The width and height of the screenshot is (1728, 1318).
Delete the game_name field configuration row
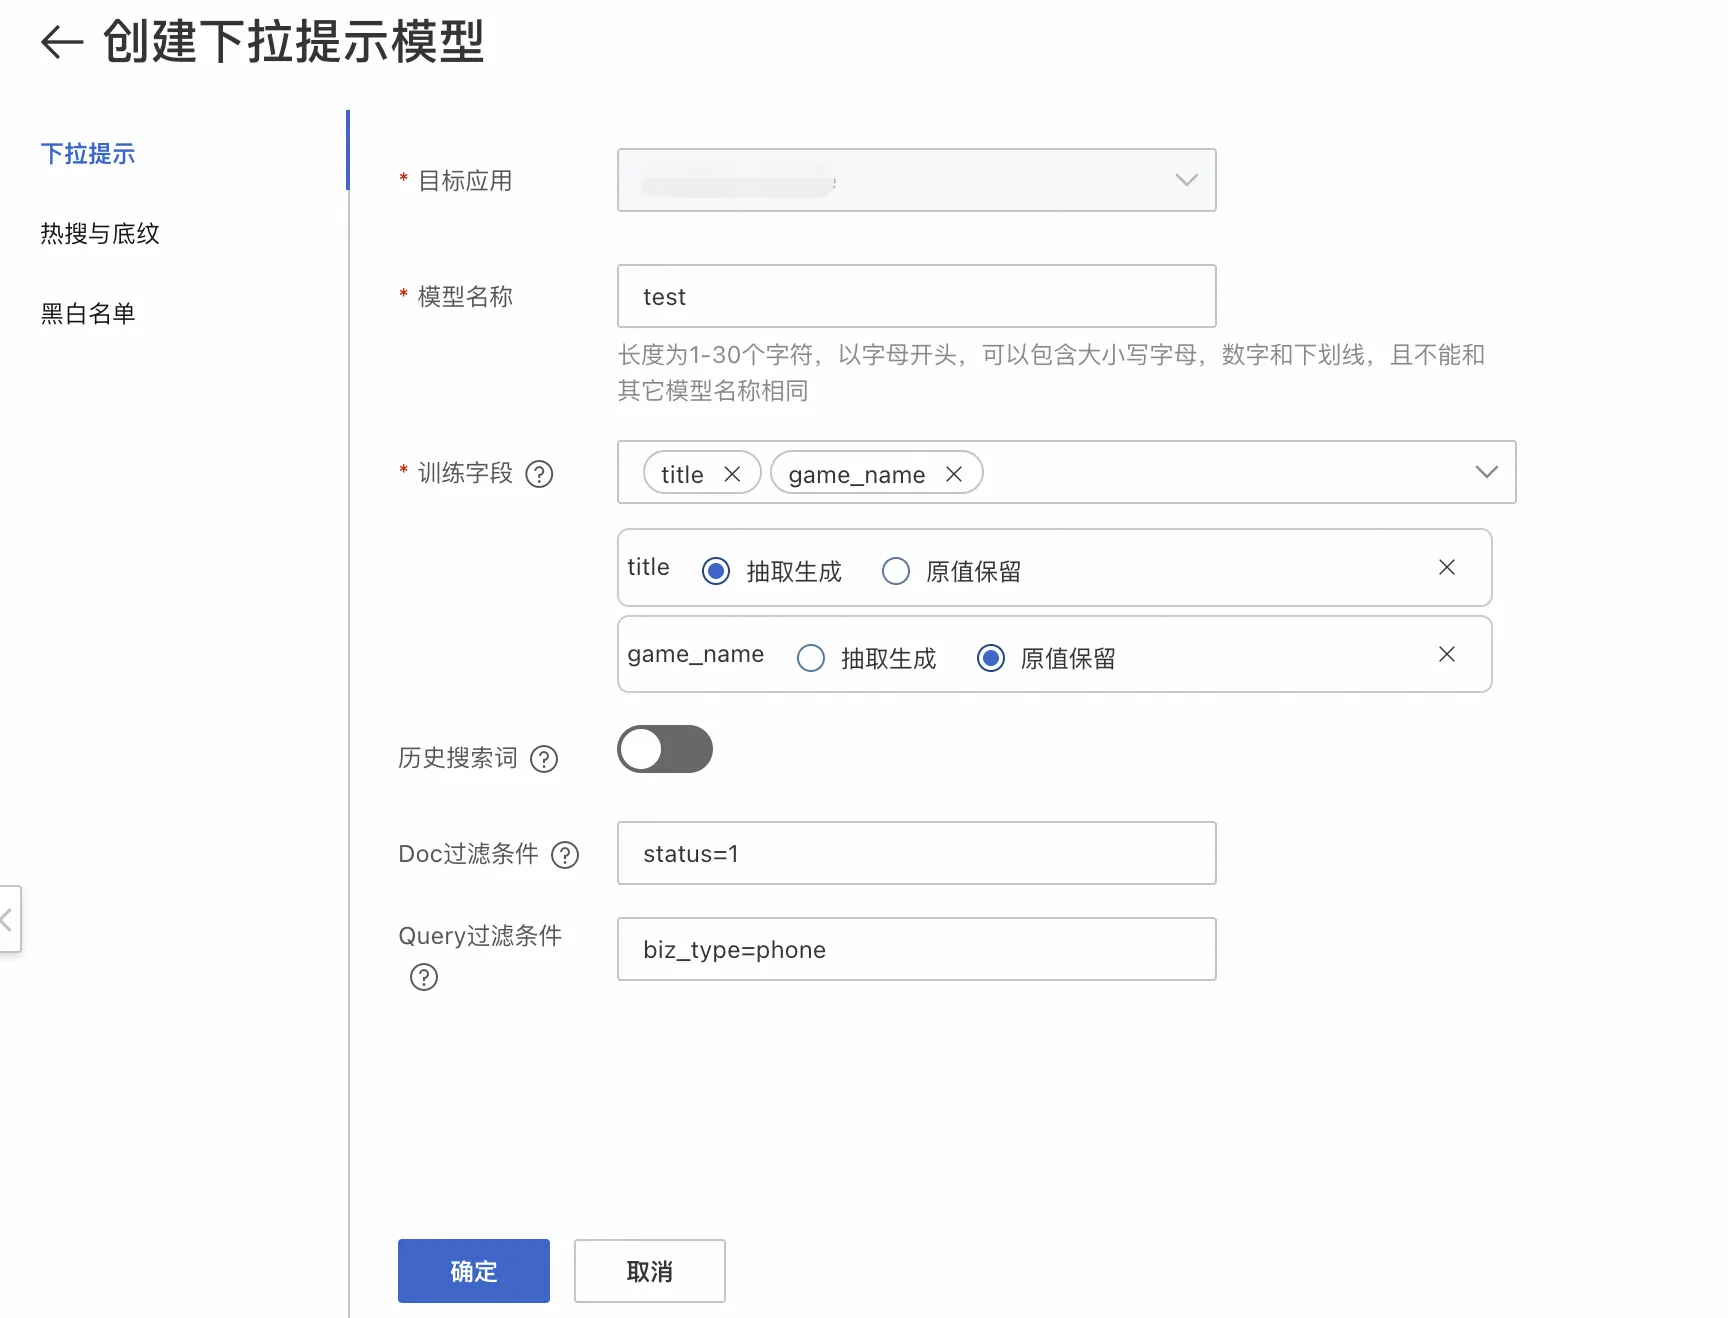pyautogui.click(x=1446, y=654)
